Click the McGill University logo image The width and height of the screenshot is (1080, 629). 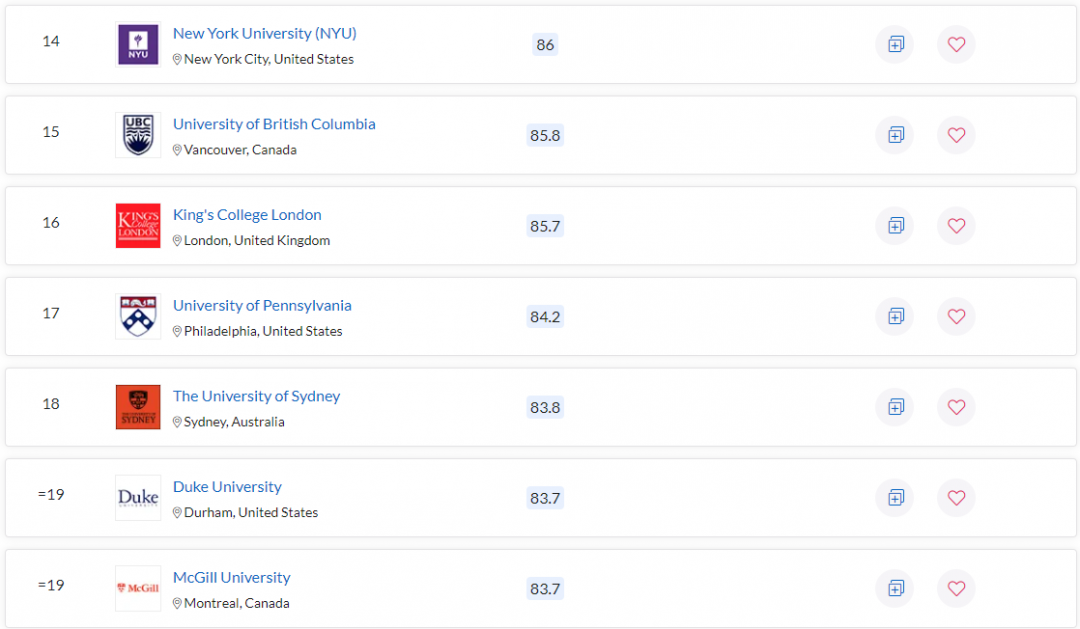click(x=138, y=588)
